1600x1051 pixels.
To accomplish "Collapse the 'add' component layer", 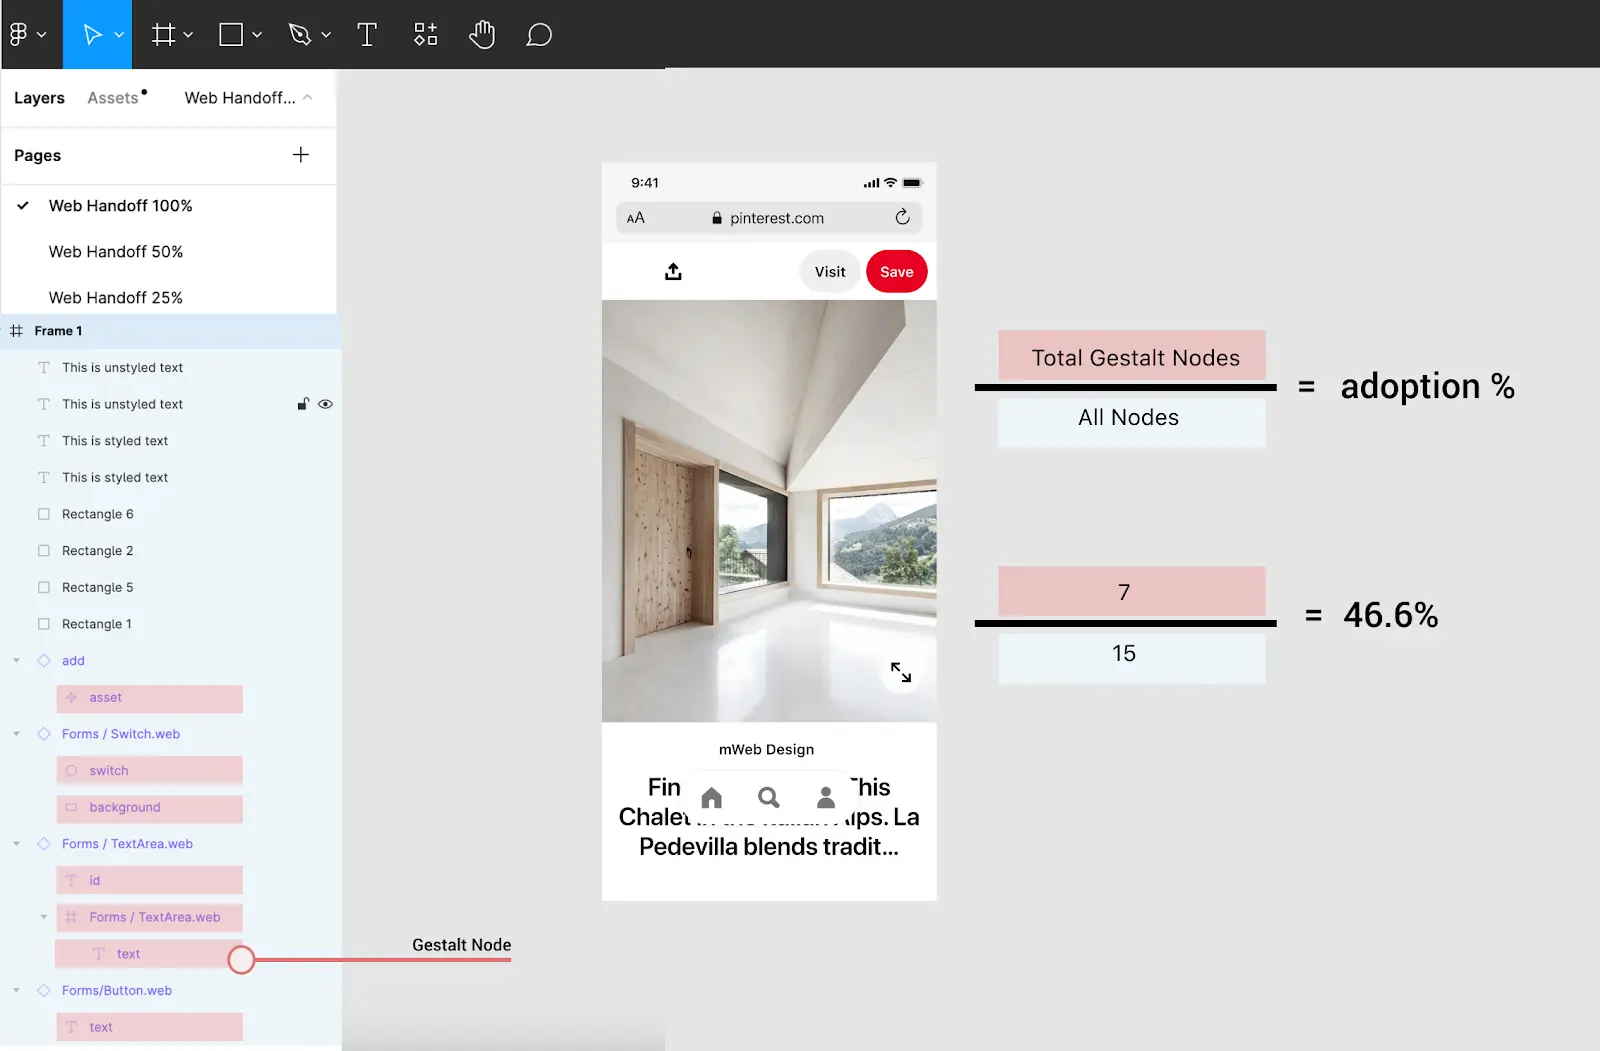I will point(16,661).
